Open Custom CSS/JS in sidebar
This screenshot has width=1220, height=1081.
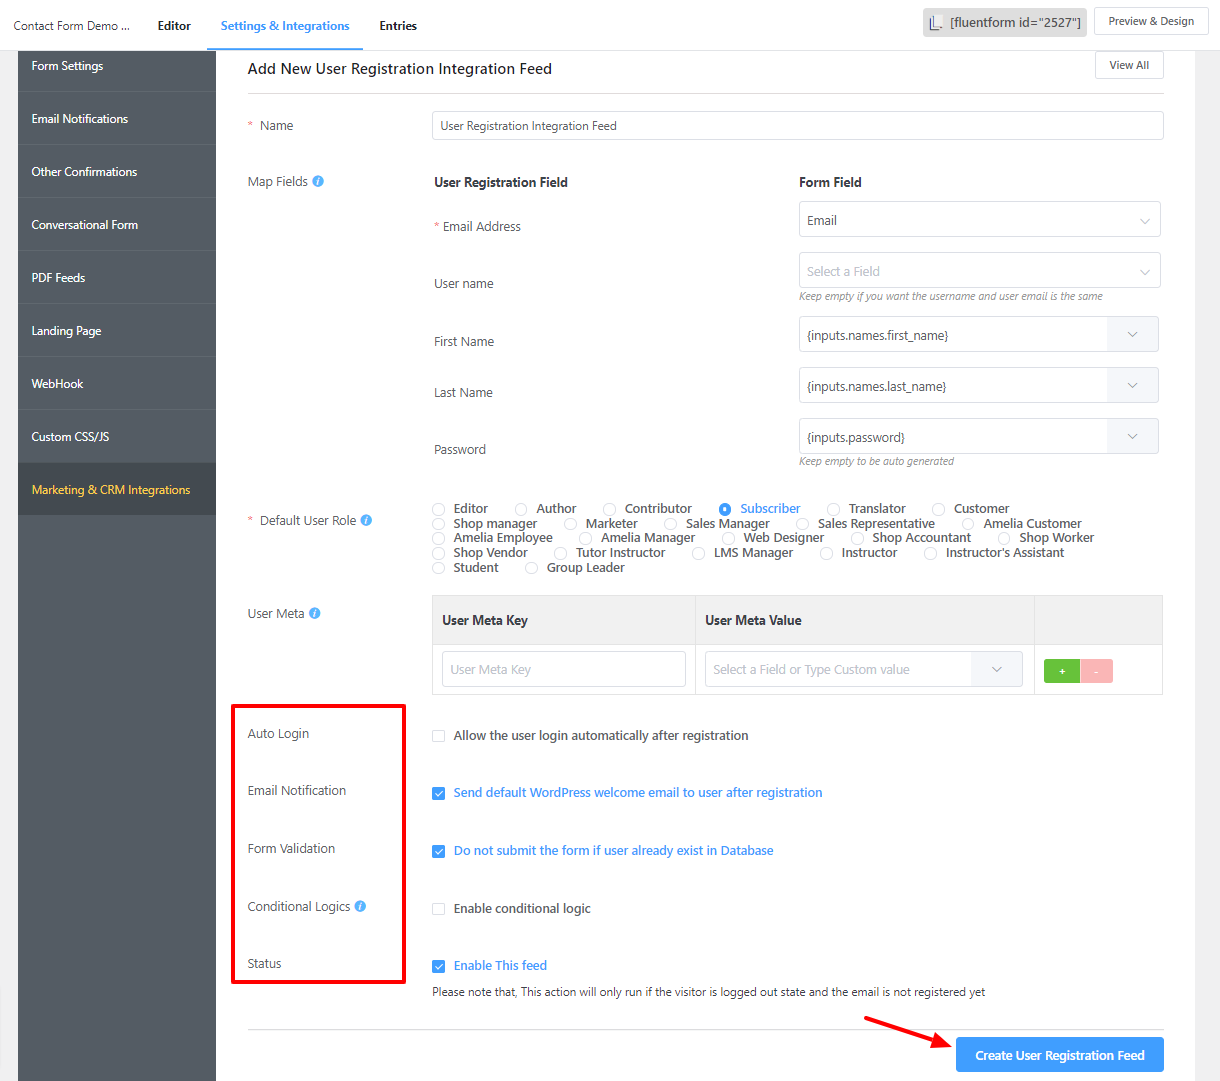point(117,437)
